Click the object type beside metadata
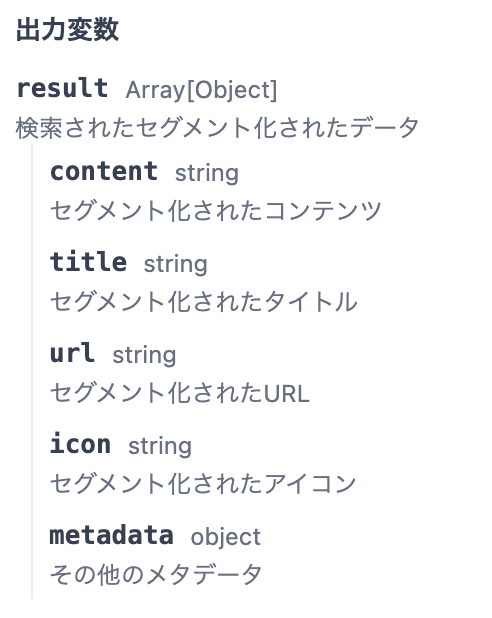The height and width of the screenshot is (618, 492). click(x=226, y=537)
